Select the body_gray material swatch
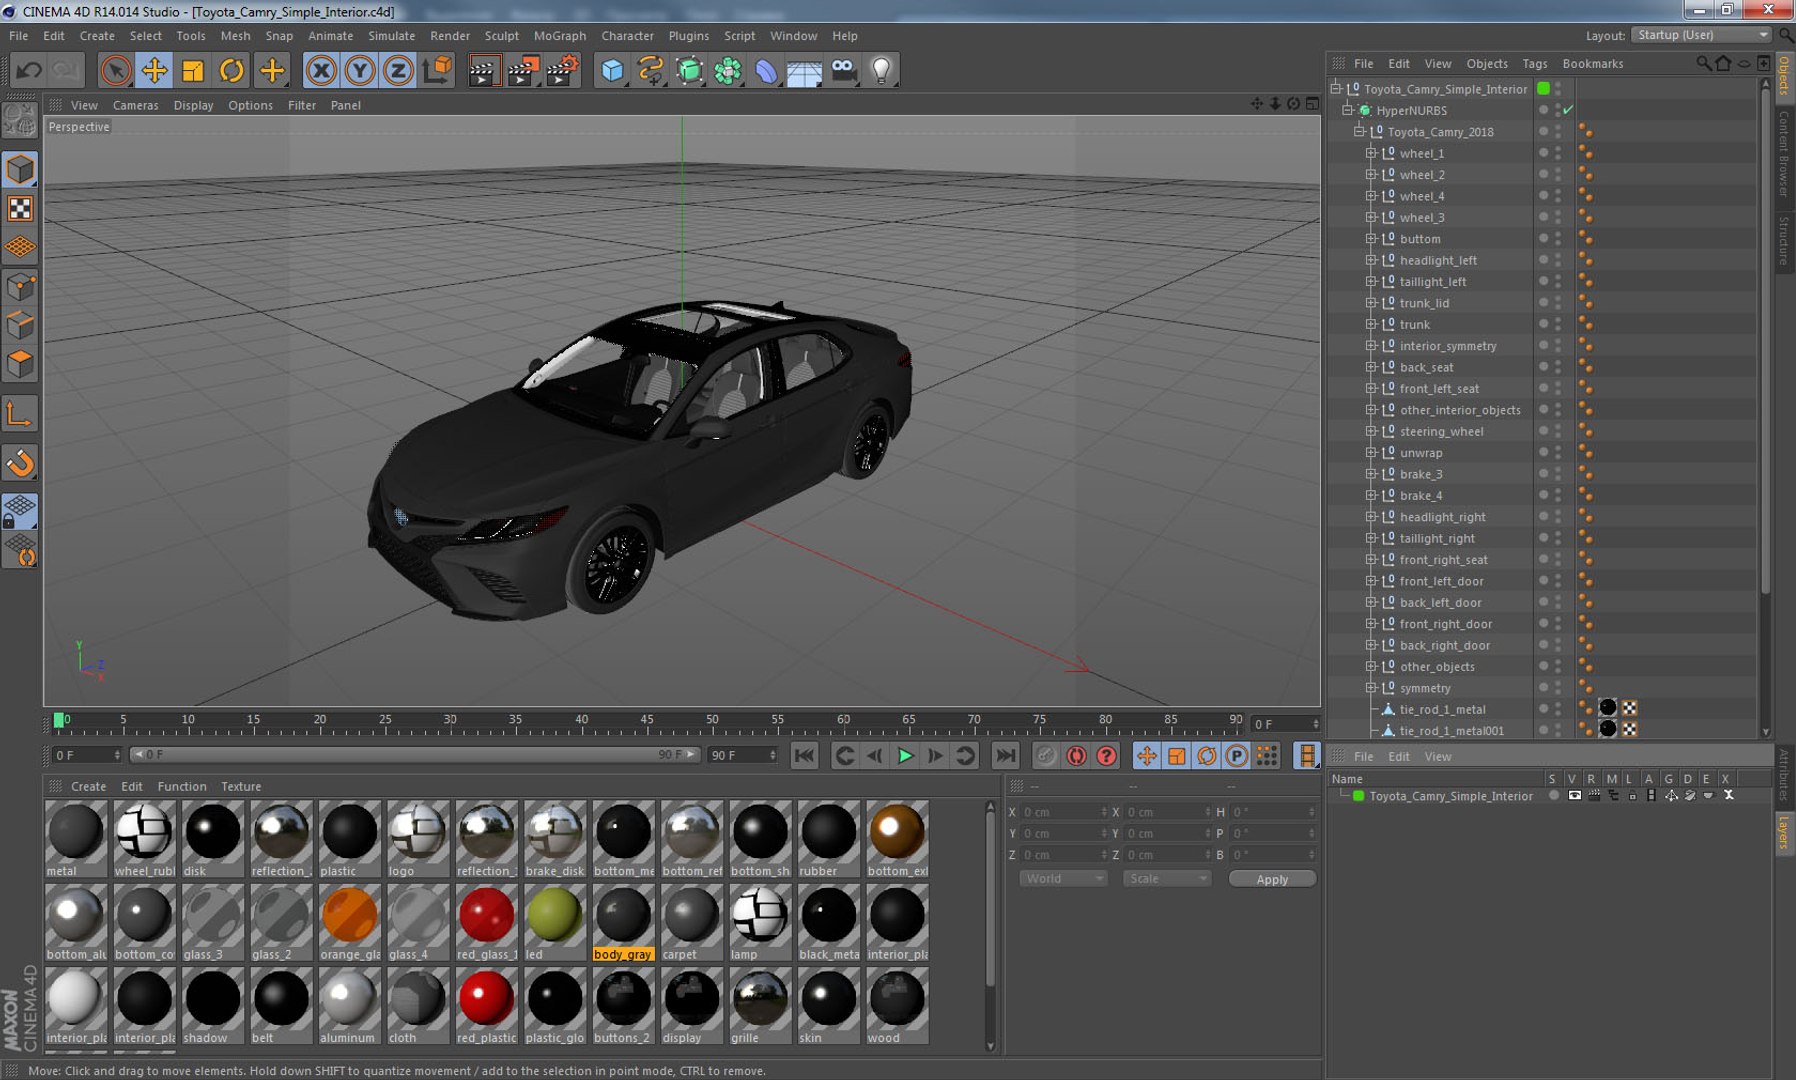 click(623, 923)
